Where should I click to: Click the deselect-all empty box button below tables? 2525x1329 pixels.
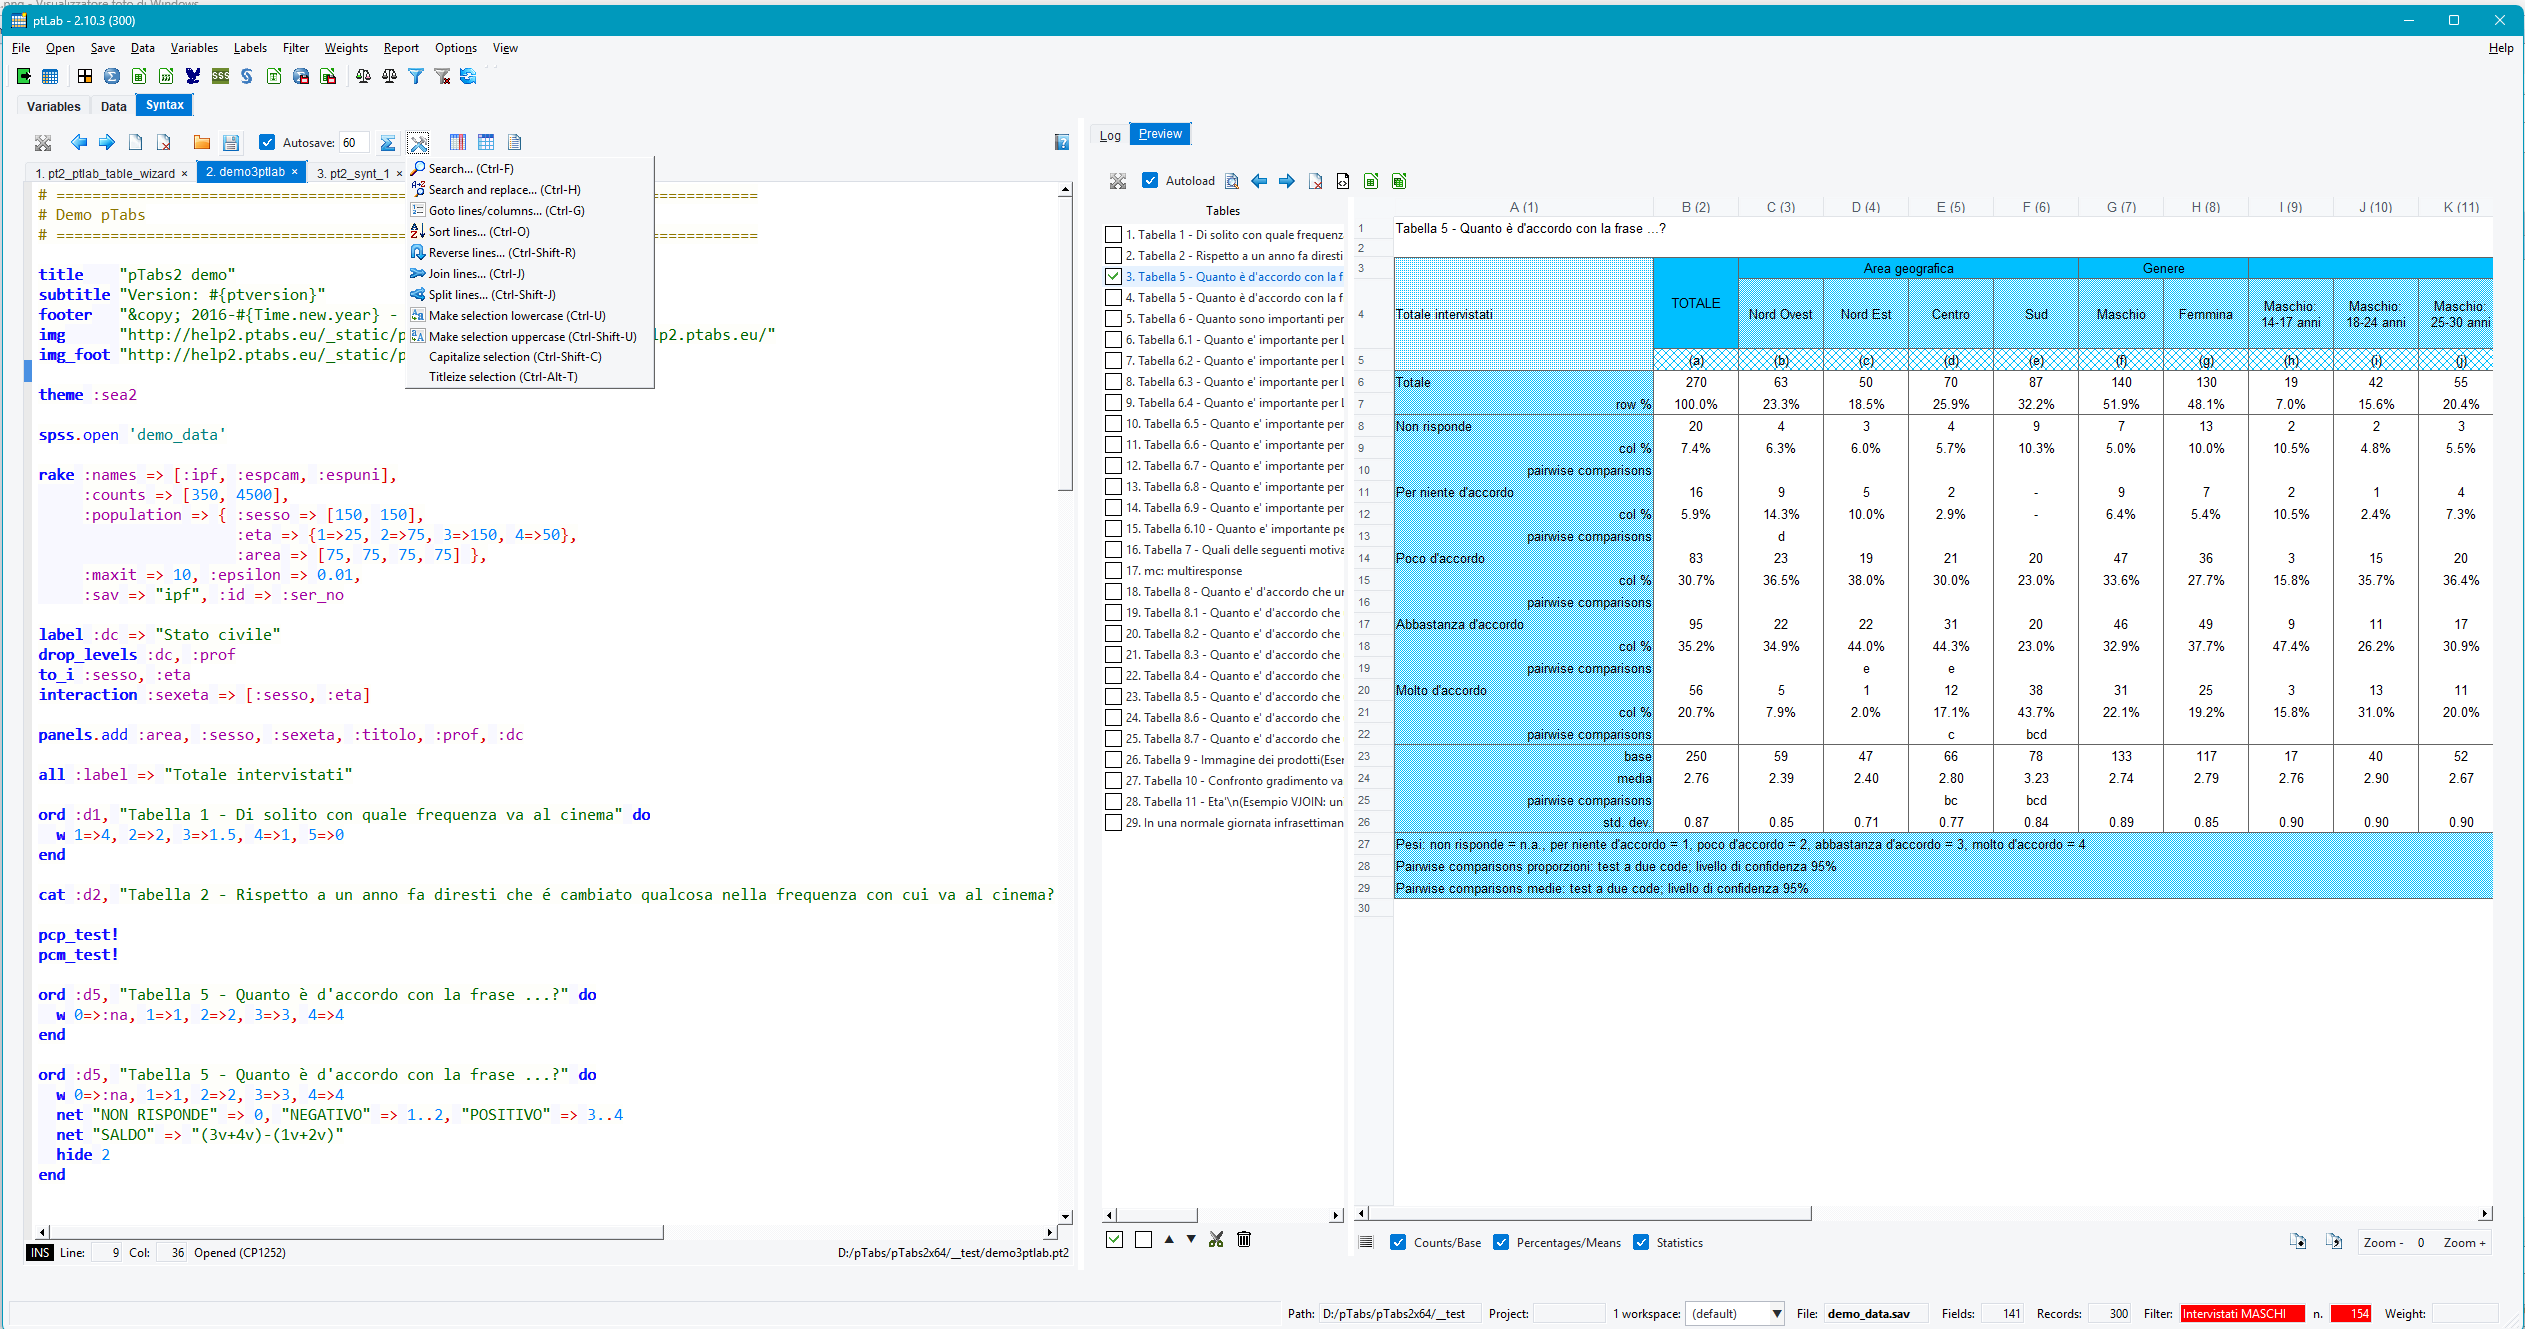[x=1143, y=1239]
